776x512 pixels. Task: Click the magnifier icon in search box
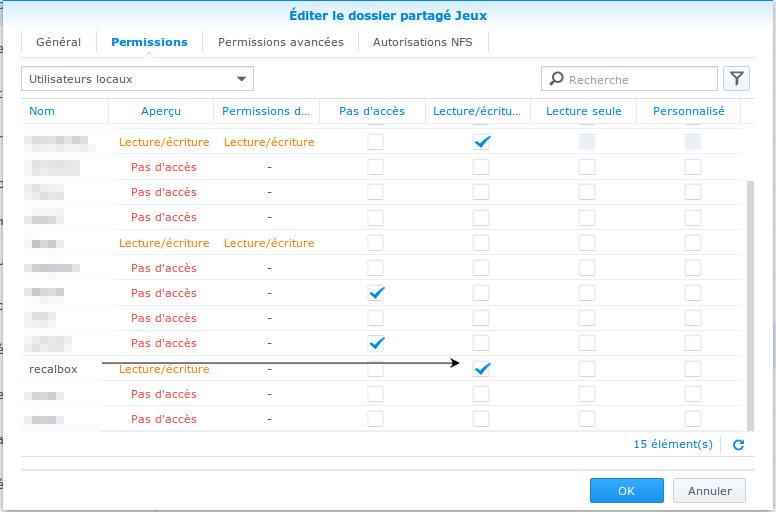tap(556, 79)
